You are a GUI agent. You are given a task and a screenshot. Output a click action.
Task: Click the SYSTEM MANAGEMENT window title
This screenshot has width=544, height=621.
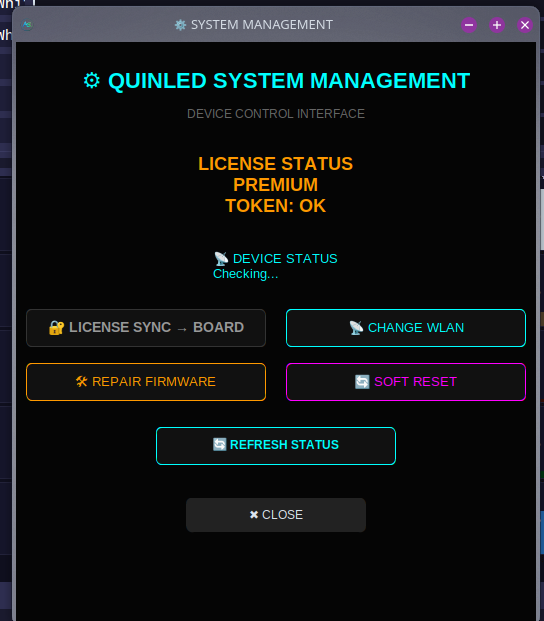(262, 25)
